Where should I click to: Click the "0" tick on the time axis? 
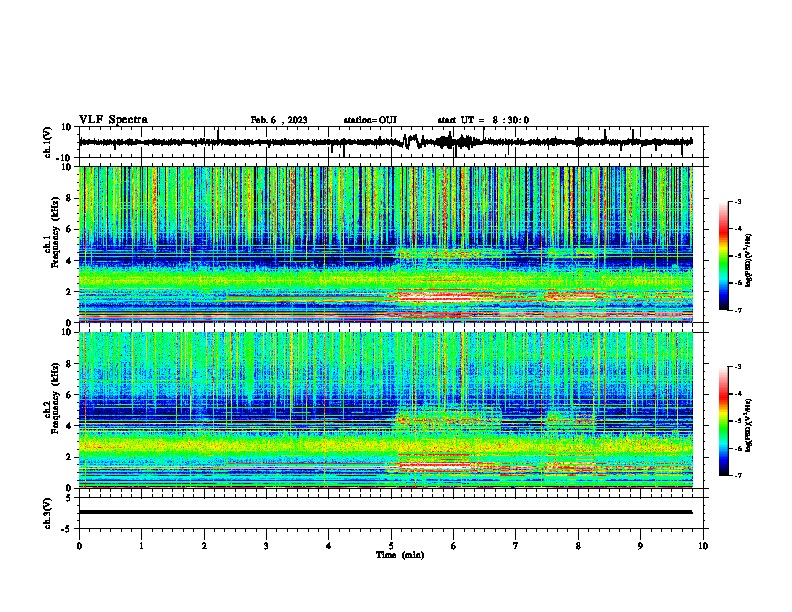click(79, 546)
